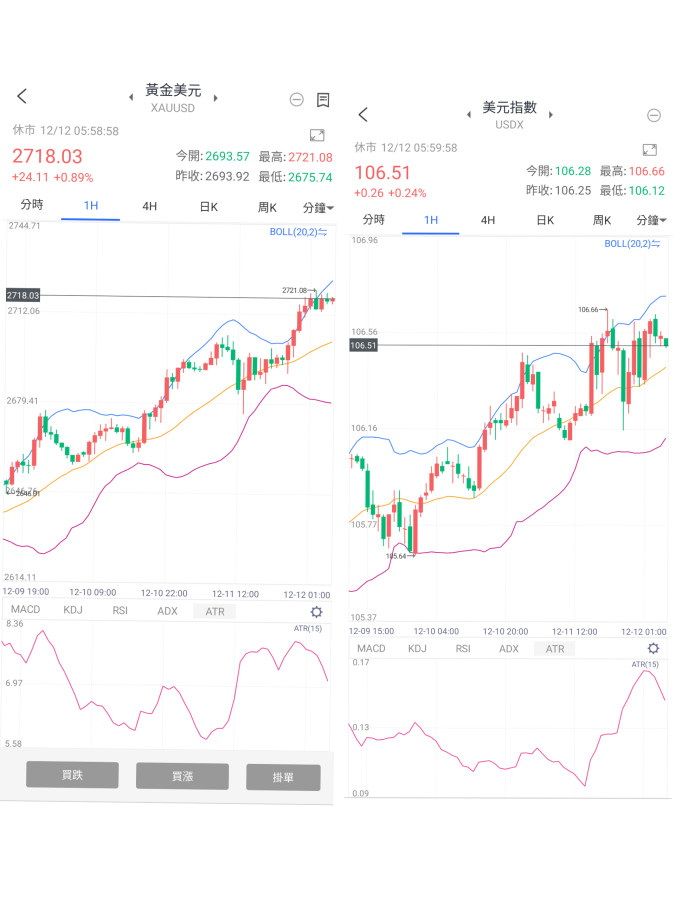Open indicator settings gear under the USDX chart

(654, 649)
